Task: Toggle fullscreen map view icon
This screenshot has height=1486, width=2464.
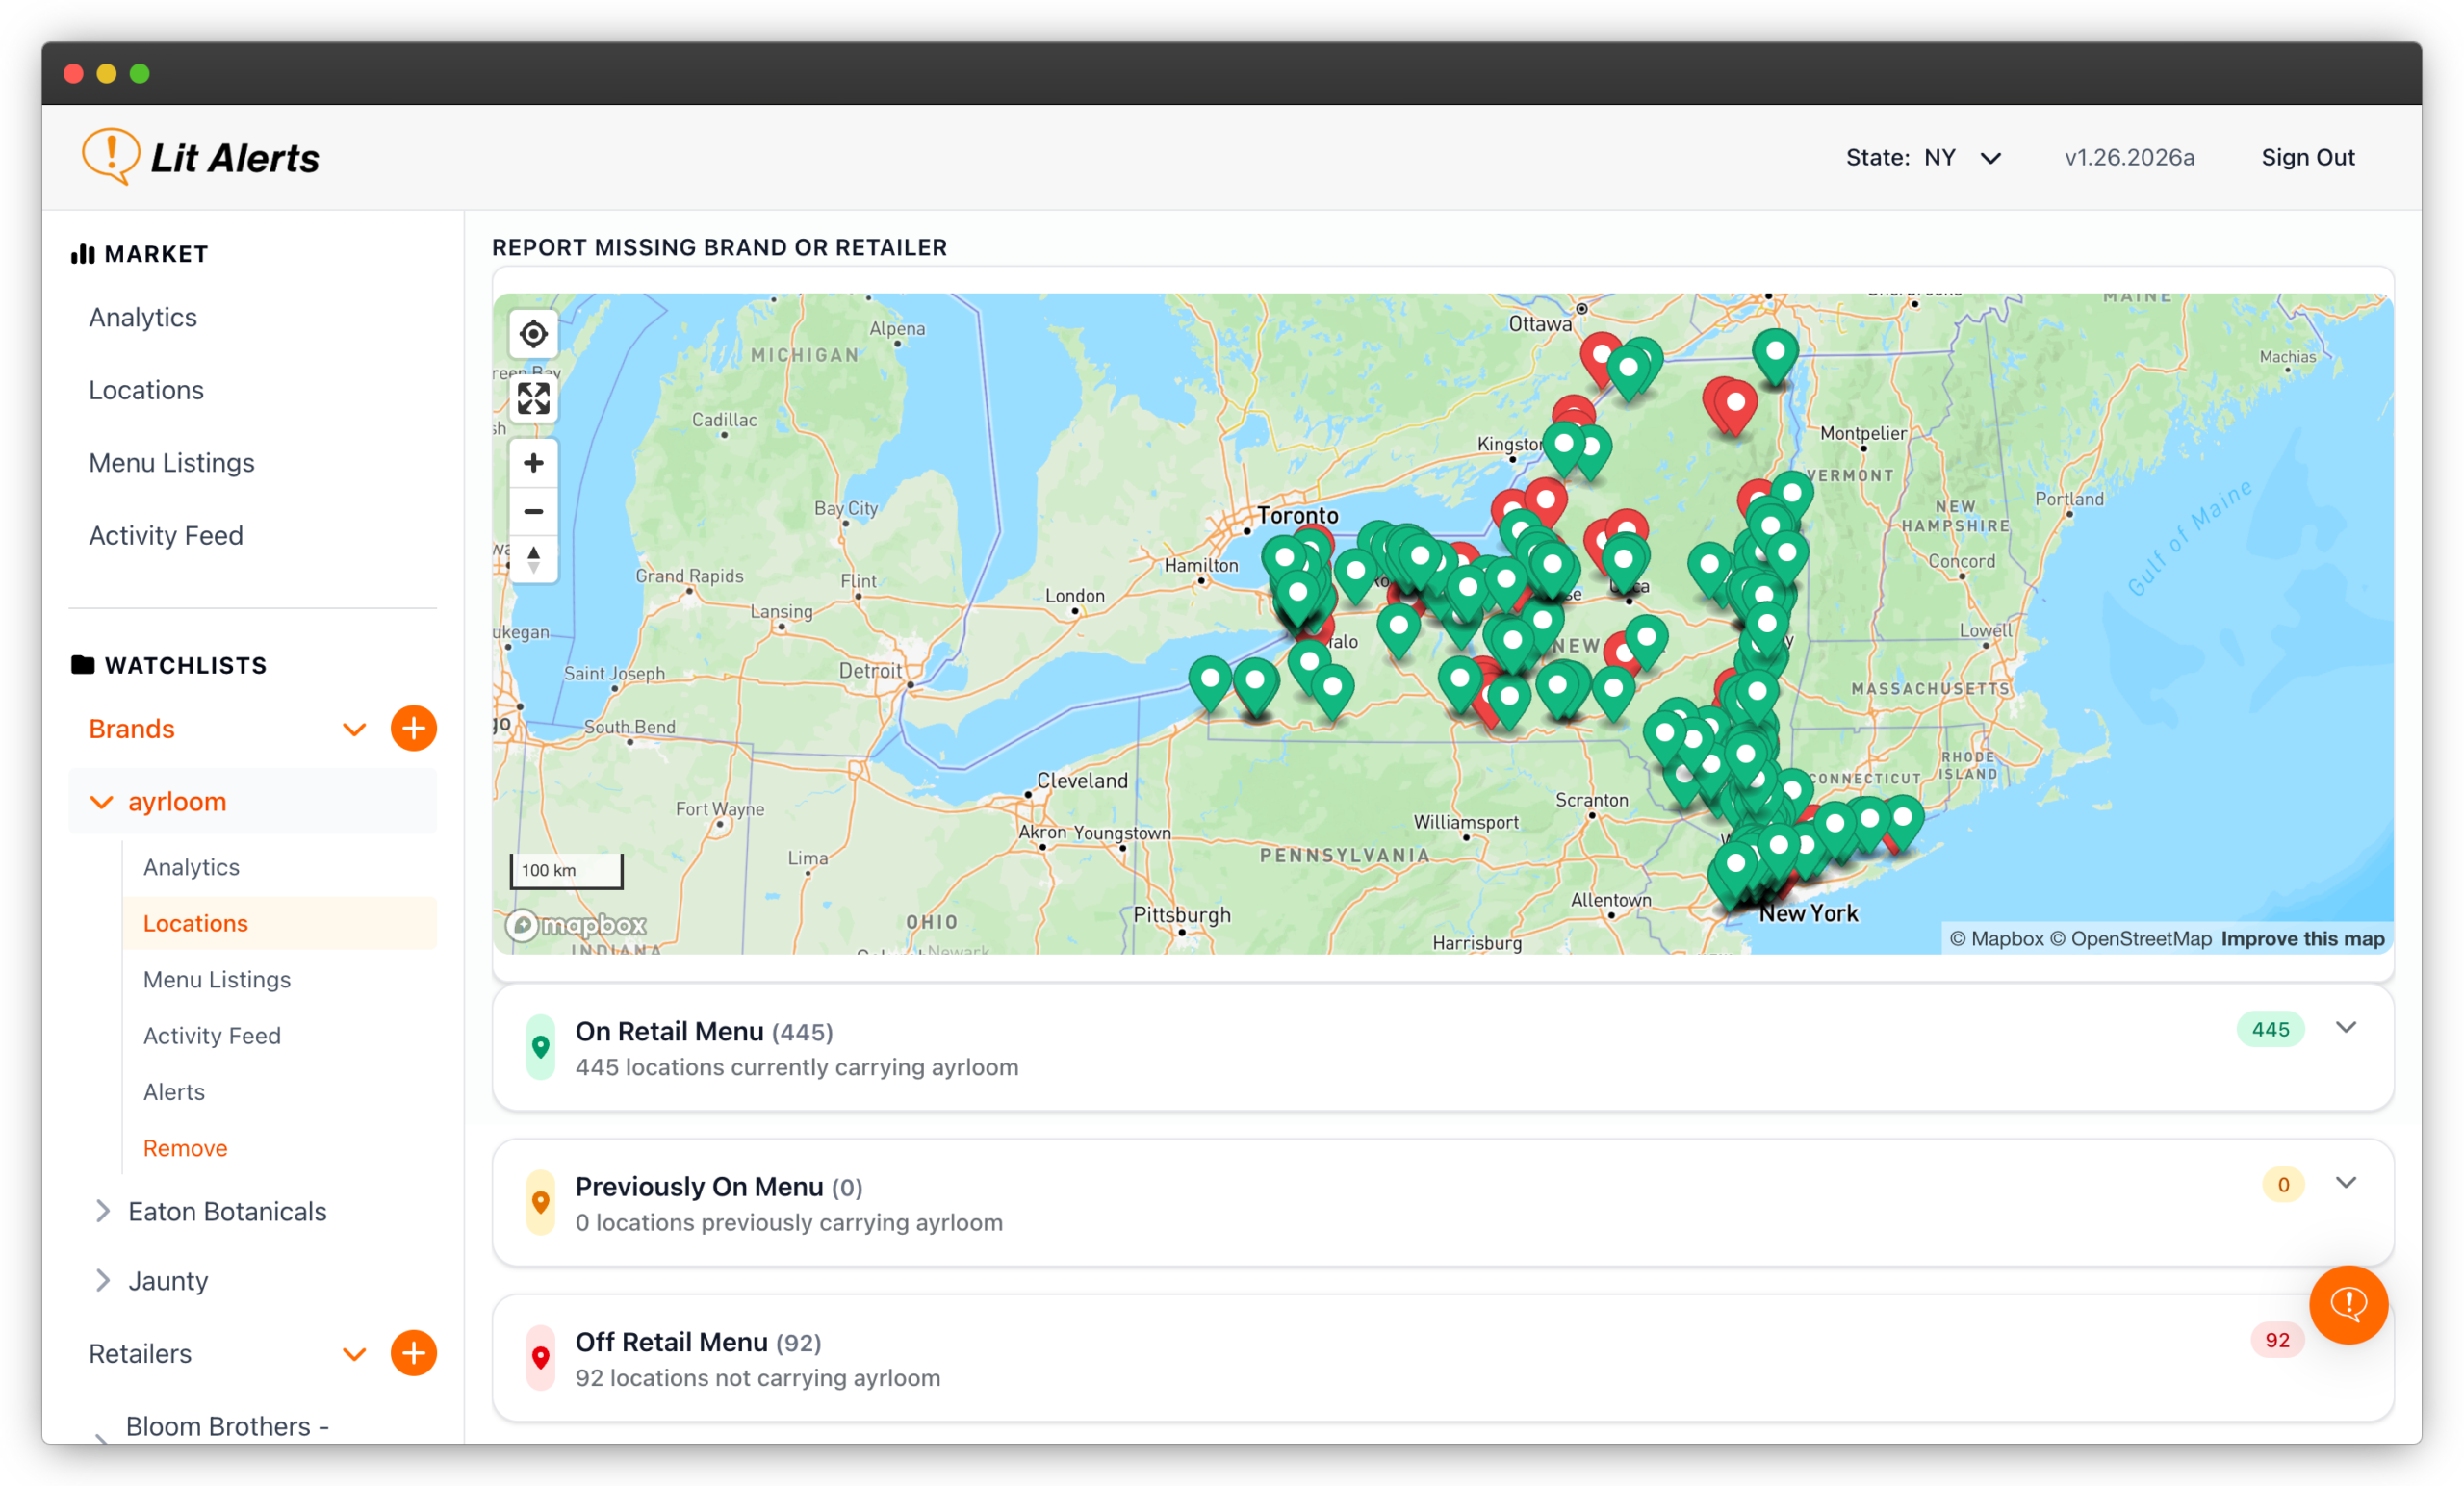Action: click(x=533, y=399)
